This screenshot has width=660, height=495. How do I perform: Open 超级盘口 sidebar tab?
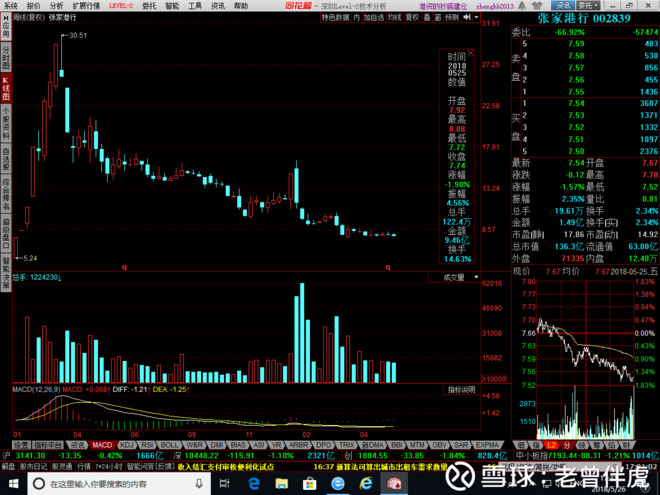(x=6, y=234)
